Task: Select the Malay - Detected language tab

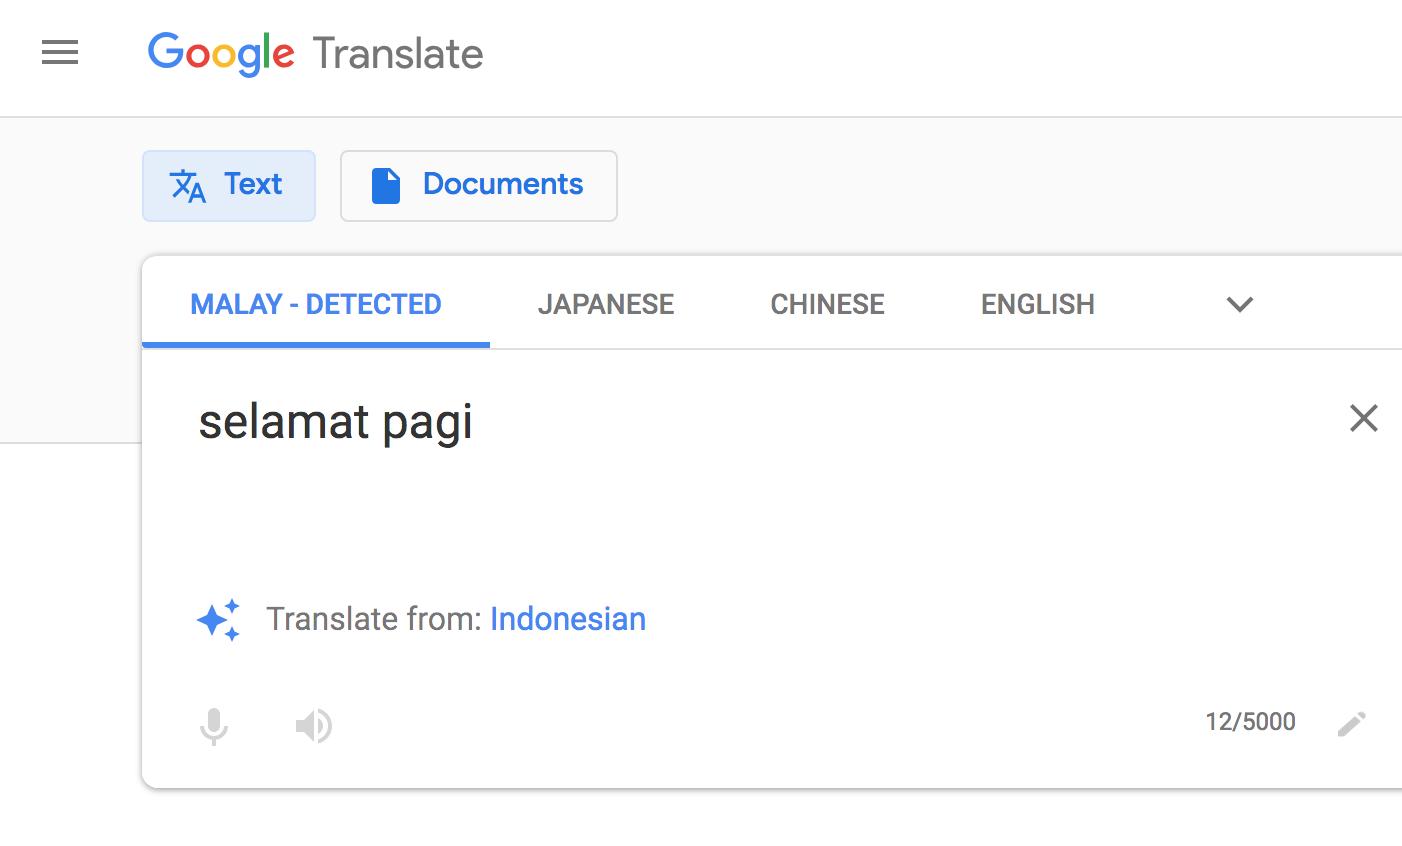Action: click(316, 304)
